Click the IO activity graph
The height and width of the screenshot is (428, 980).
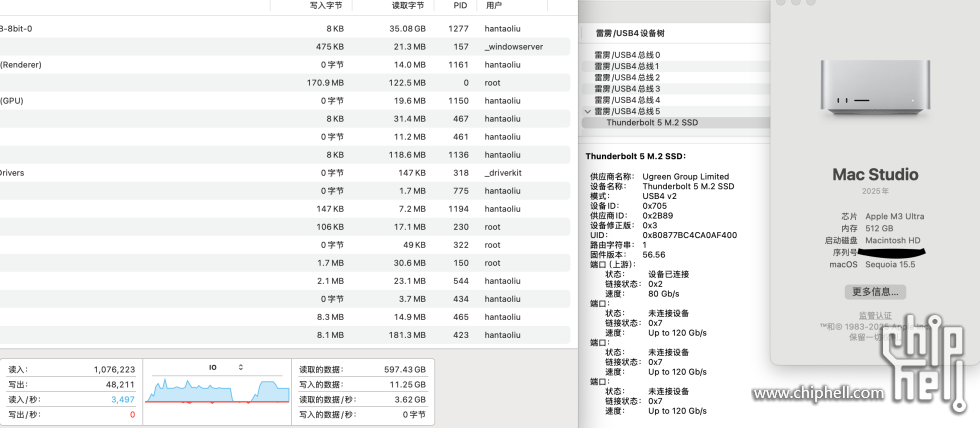coord(218,391)
